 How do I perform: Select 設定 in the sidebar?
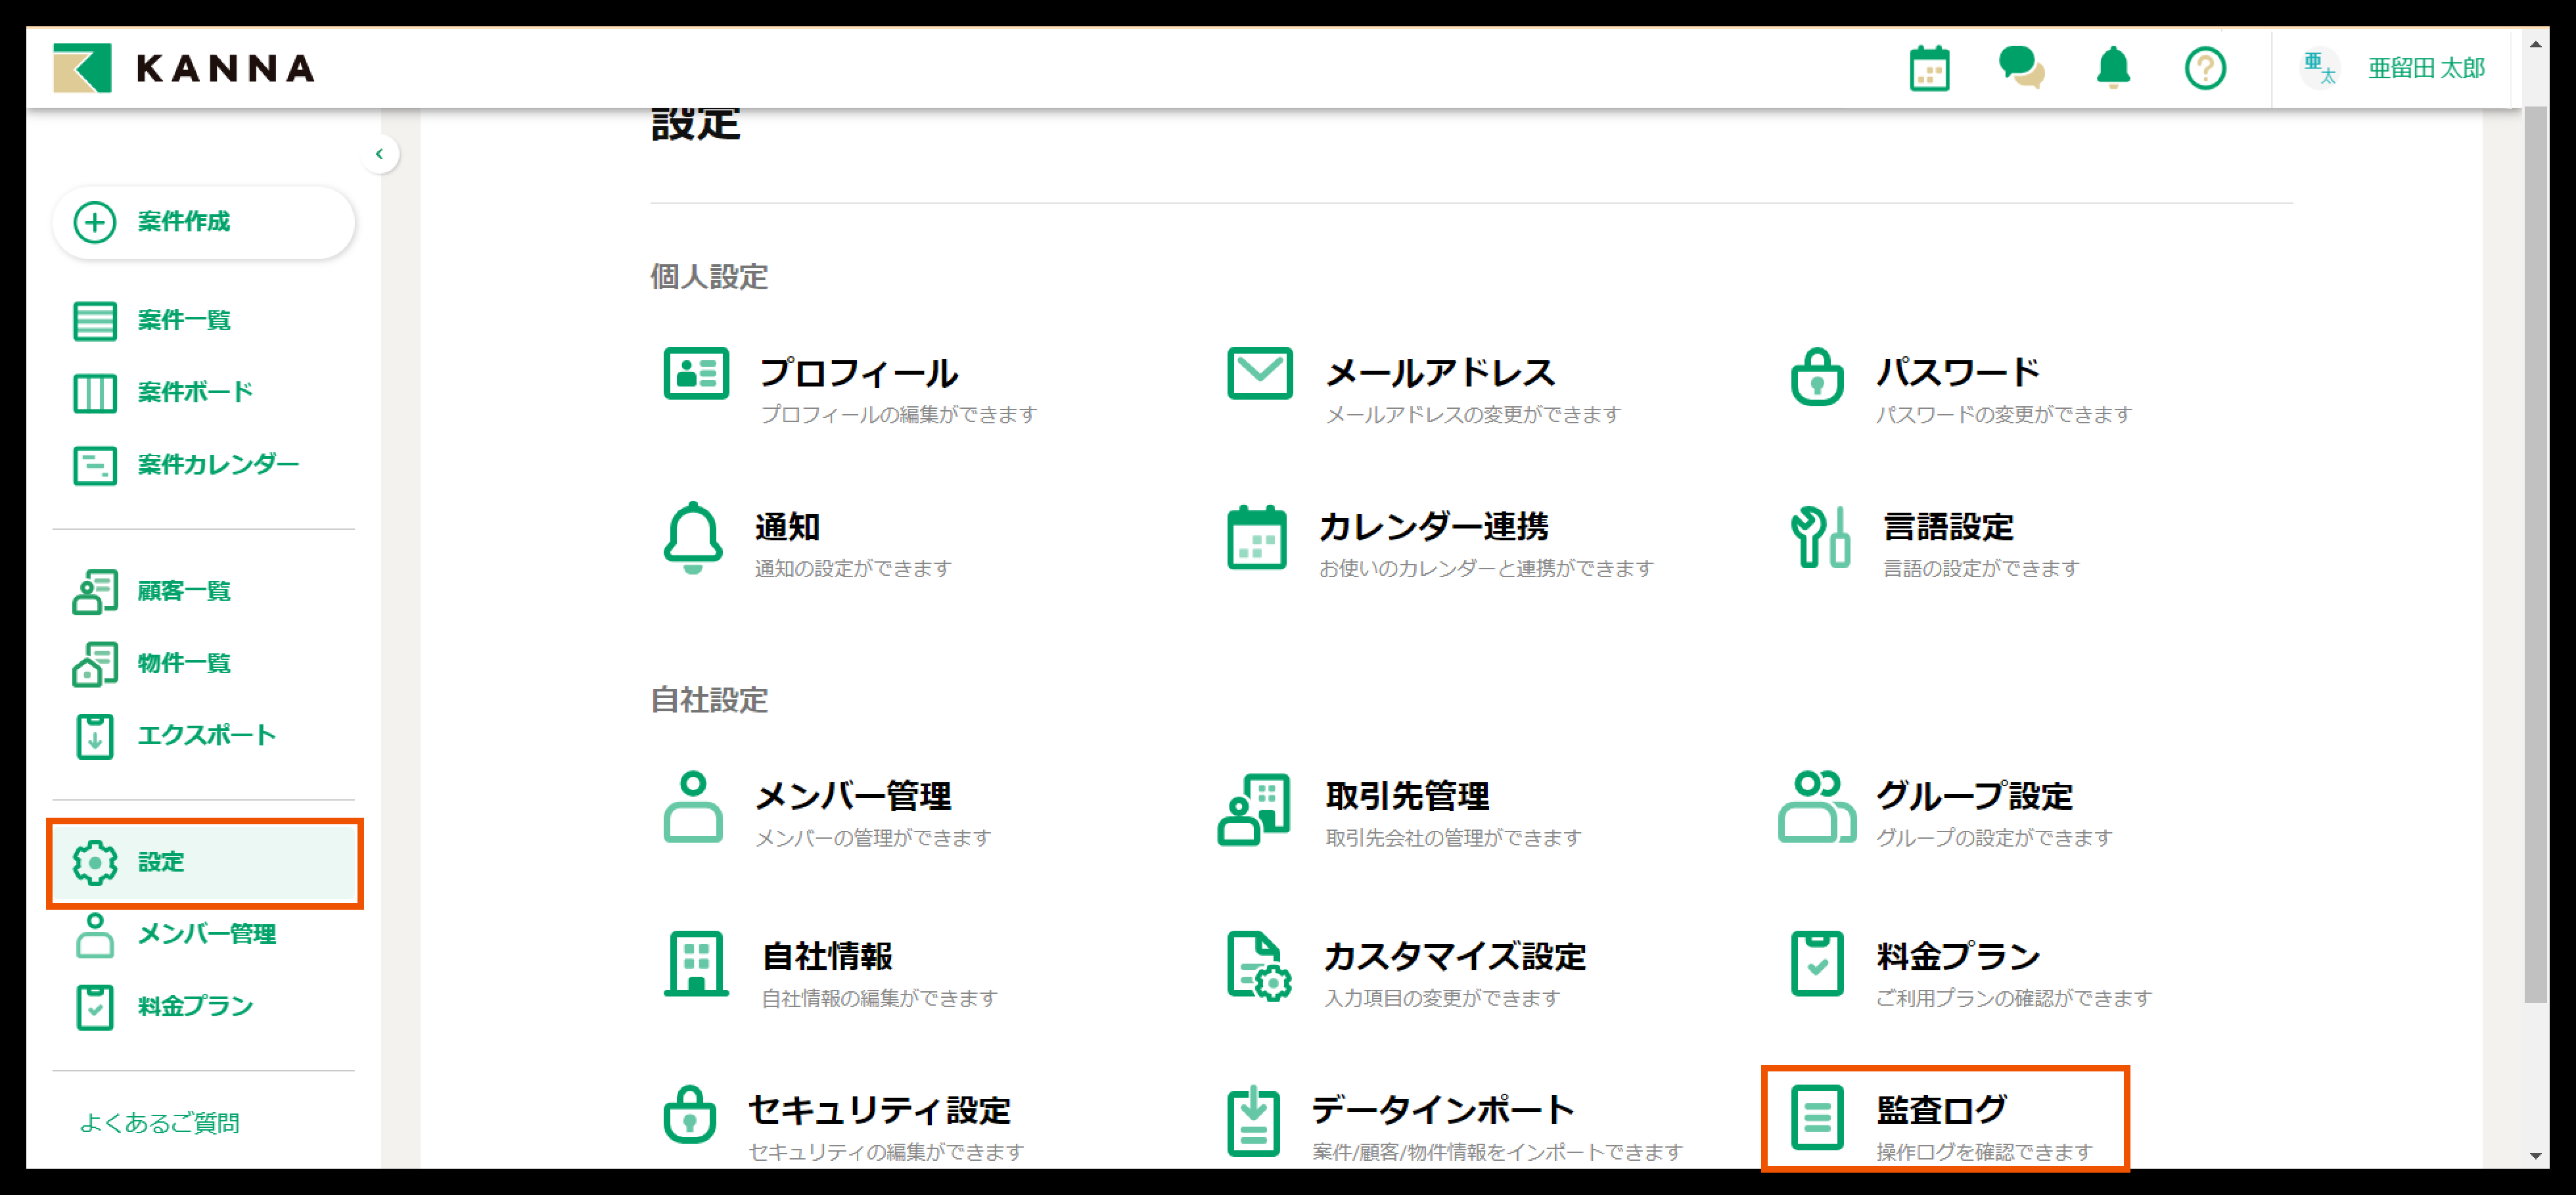(205, 862)
